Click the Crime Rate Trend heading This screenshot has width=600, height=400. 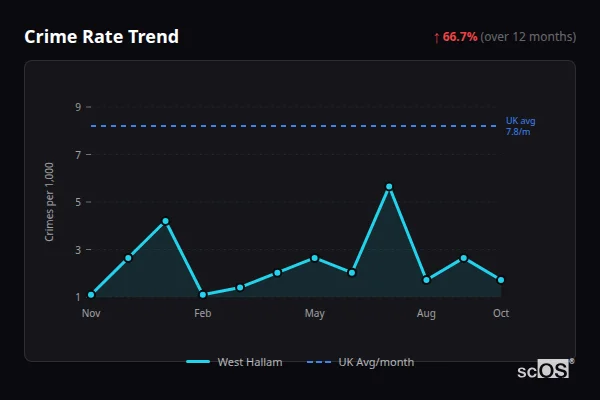101,37
